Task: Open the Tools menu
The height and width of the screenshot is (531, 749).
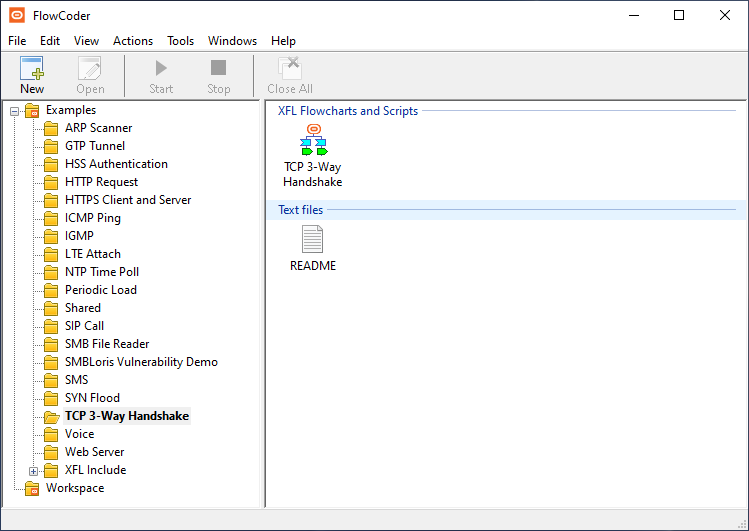Action: click(181, 41)
